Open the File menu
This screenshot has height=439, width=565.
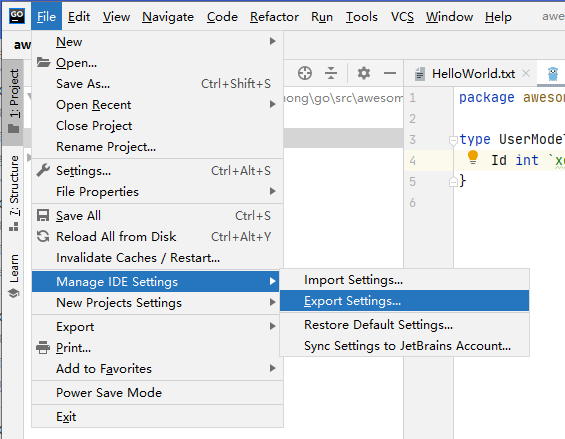click(46, 16)
